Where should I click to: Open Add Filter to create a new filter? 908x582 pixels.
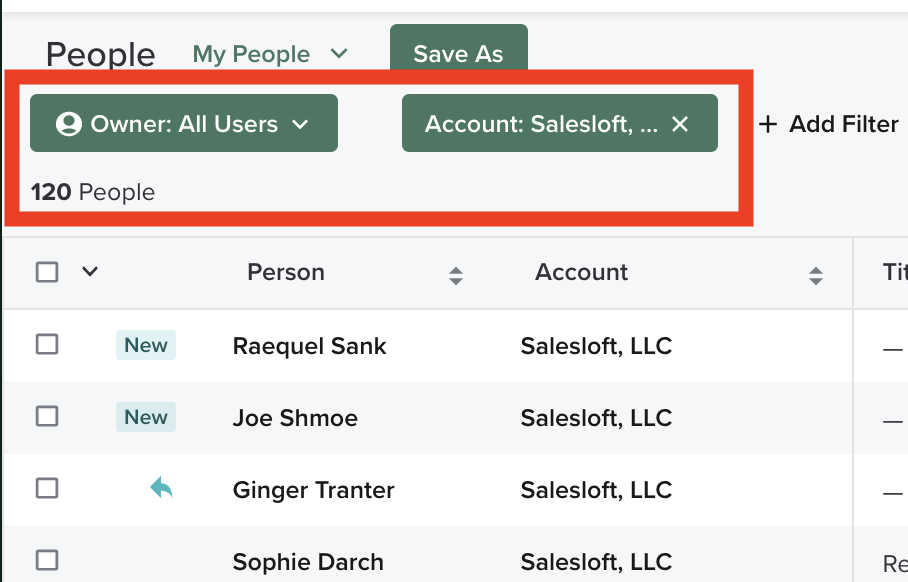(828, 124)
